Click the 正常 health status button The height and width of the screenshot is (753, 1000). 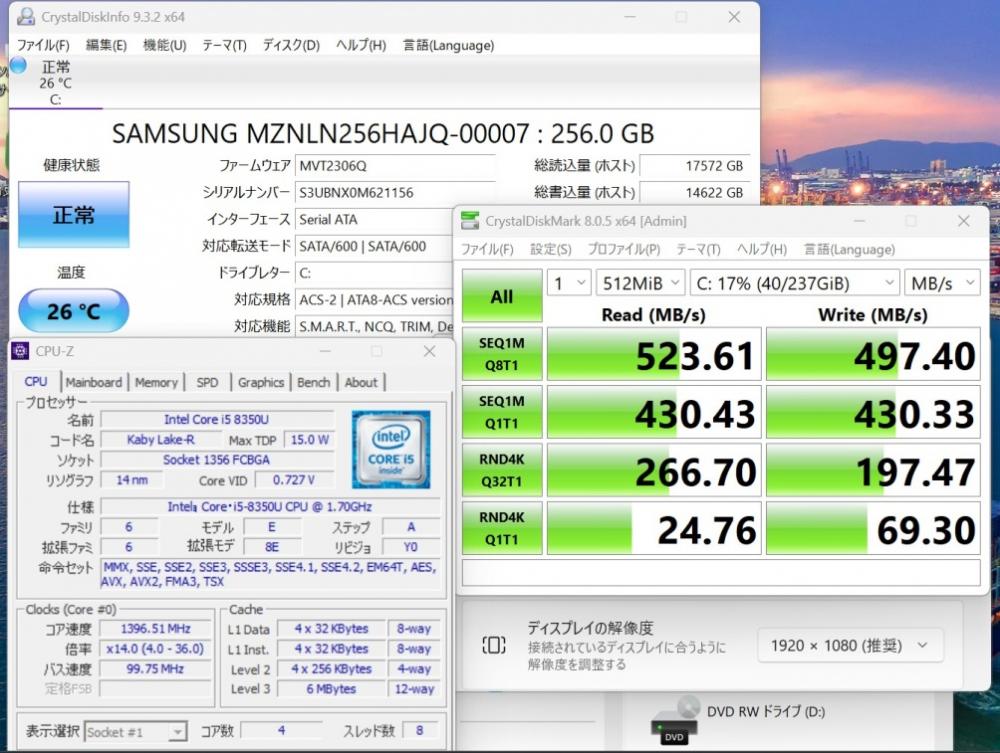[x=74, y=215]
